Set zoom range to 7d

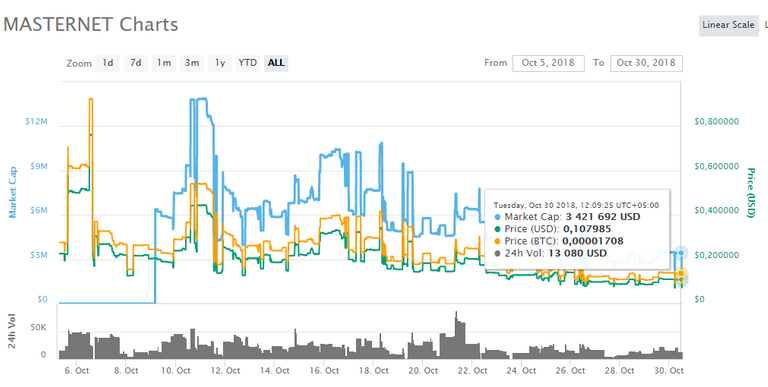tap(136, 63)
